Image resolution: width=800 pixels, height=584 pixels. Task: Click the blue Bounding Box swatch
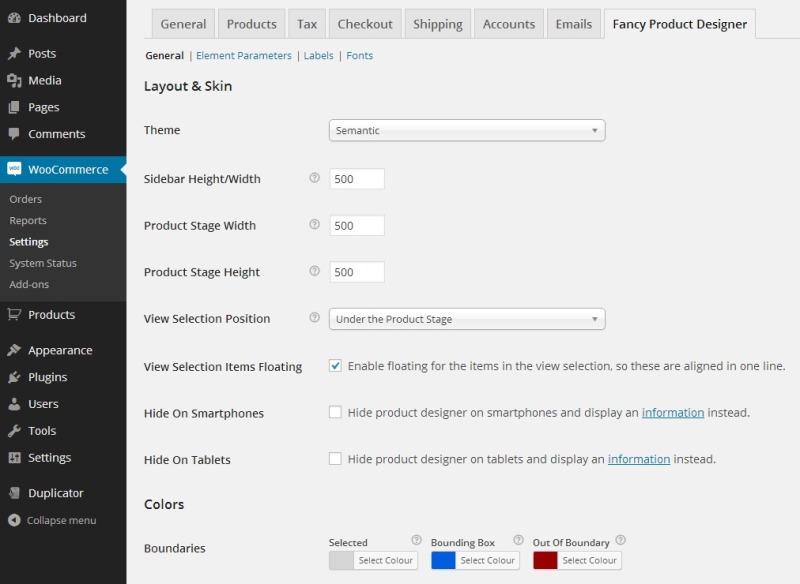click(443, 560)
